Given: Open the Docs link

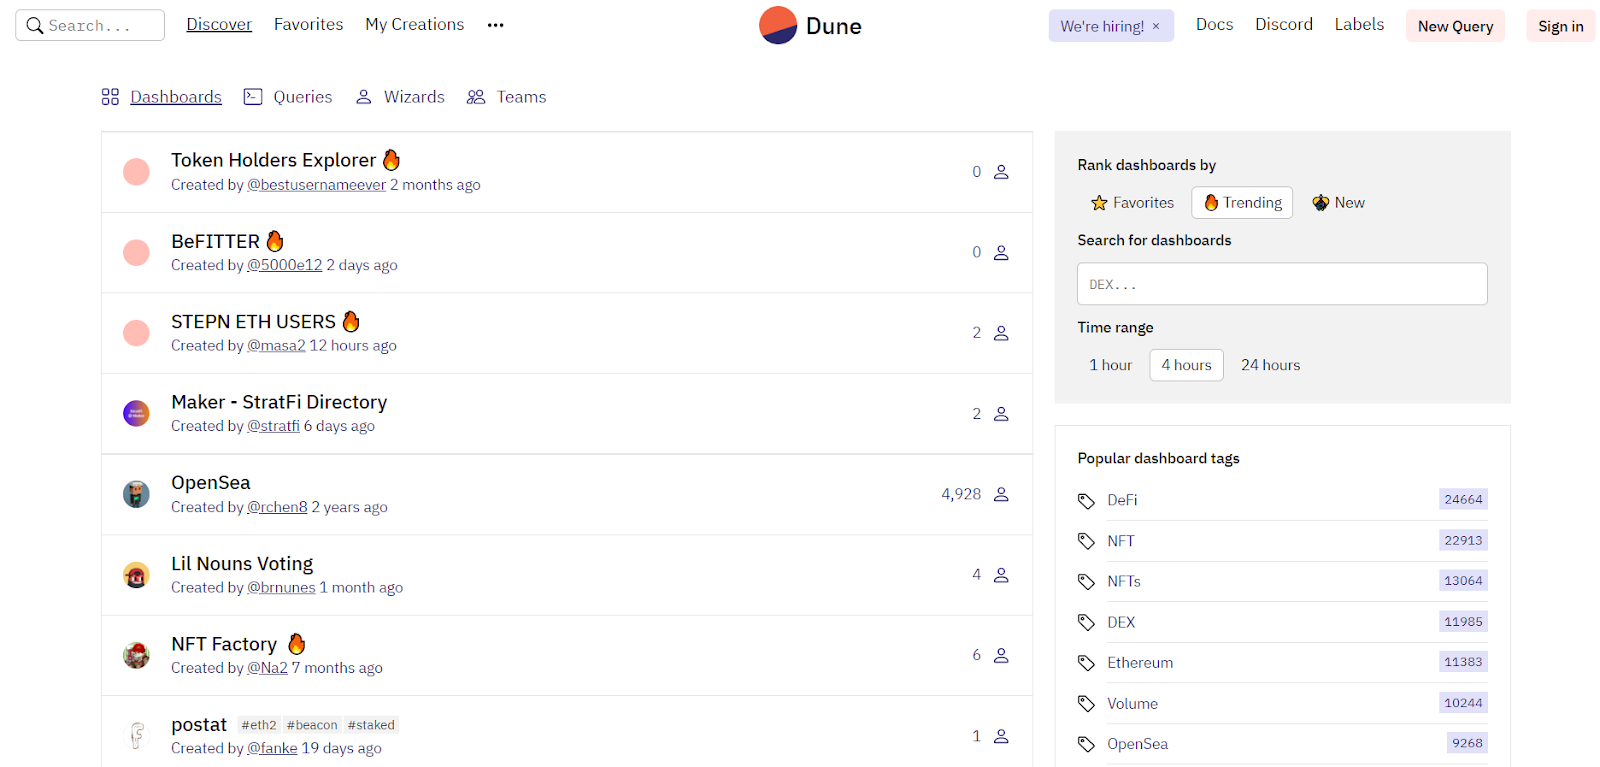Looking at the screenshot, I should point(1214,24).
